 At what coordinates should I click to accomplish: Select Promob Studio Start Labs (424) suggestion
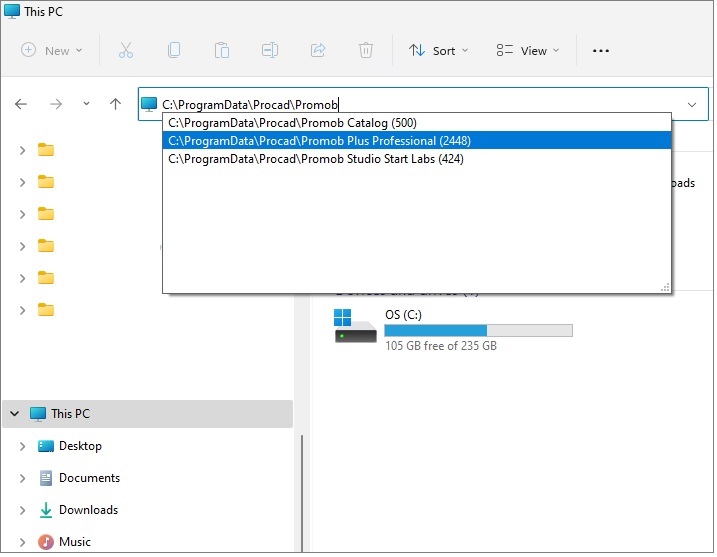coord(417,159)
